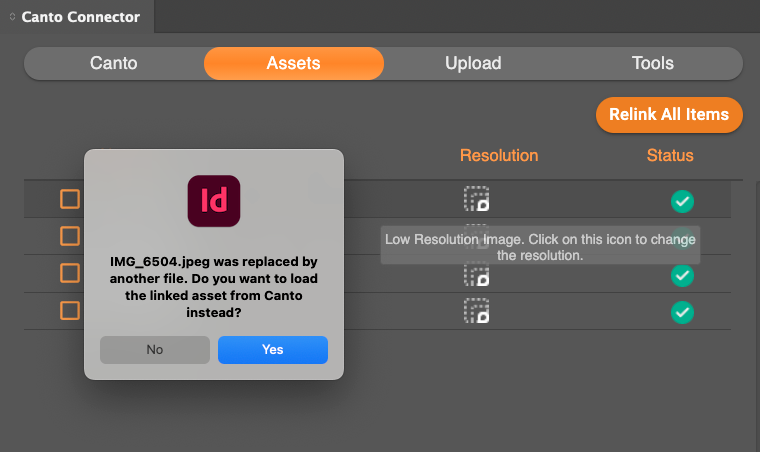Check the first asset row checkbox

click(x=70, y=199)
